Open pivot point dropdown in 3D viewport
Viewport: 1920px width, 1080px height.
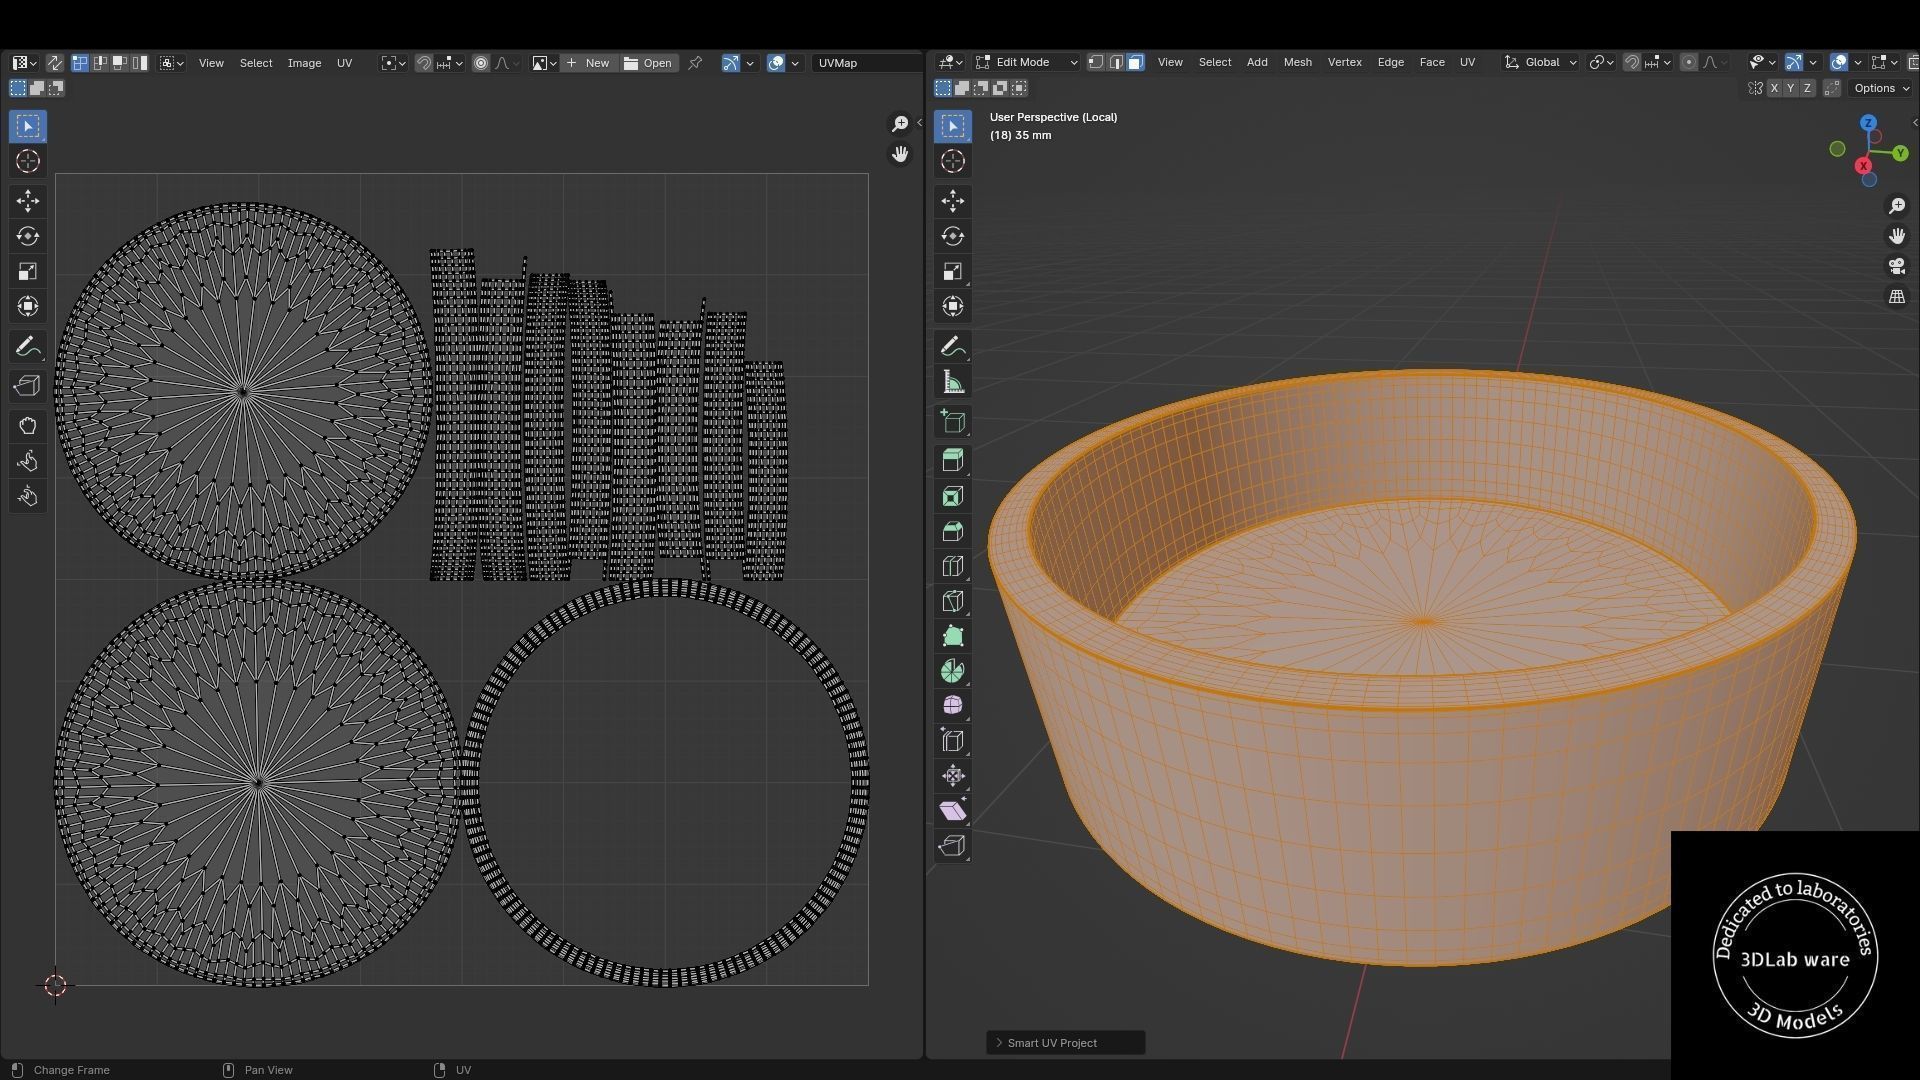tap(1601, 62)
